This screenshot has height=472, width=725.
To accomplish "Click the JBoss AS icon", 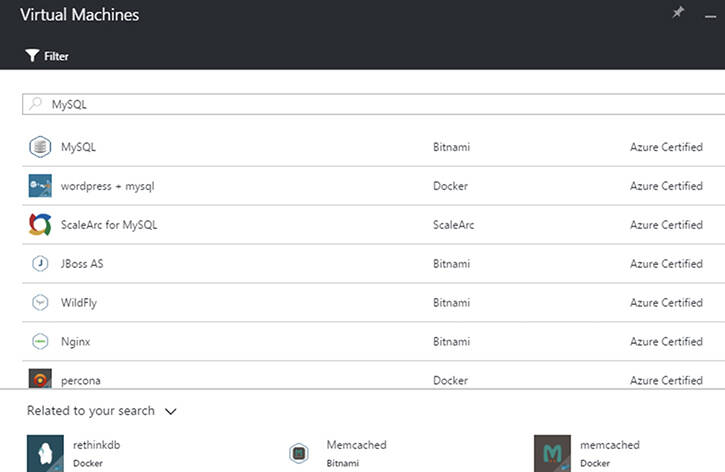I will pyautogui.click(x=40, y=264).
